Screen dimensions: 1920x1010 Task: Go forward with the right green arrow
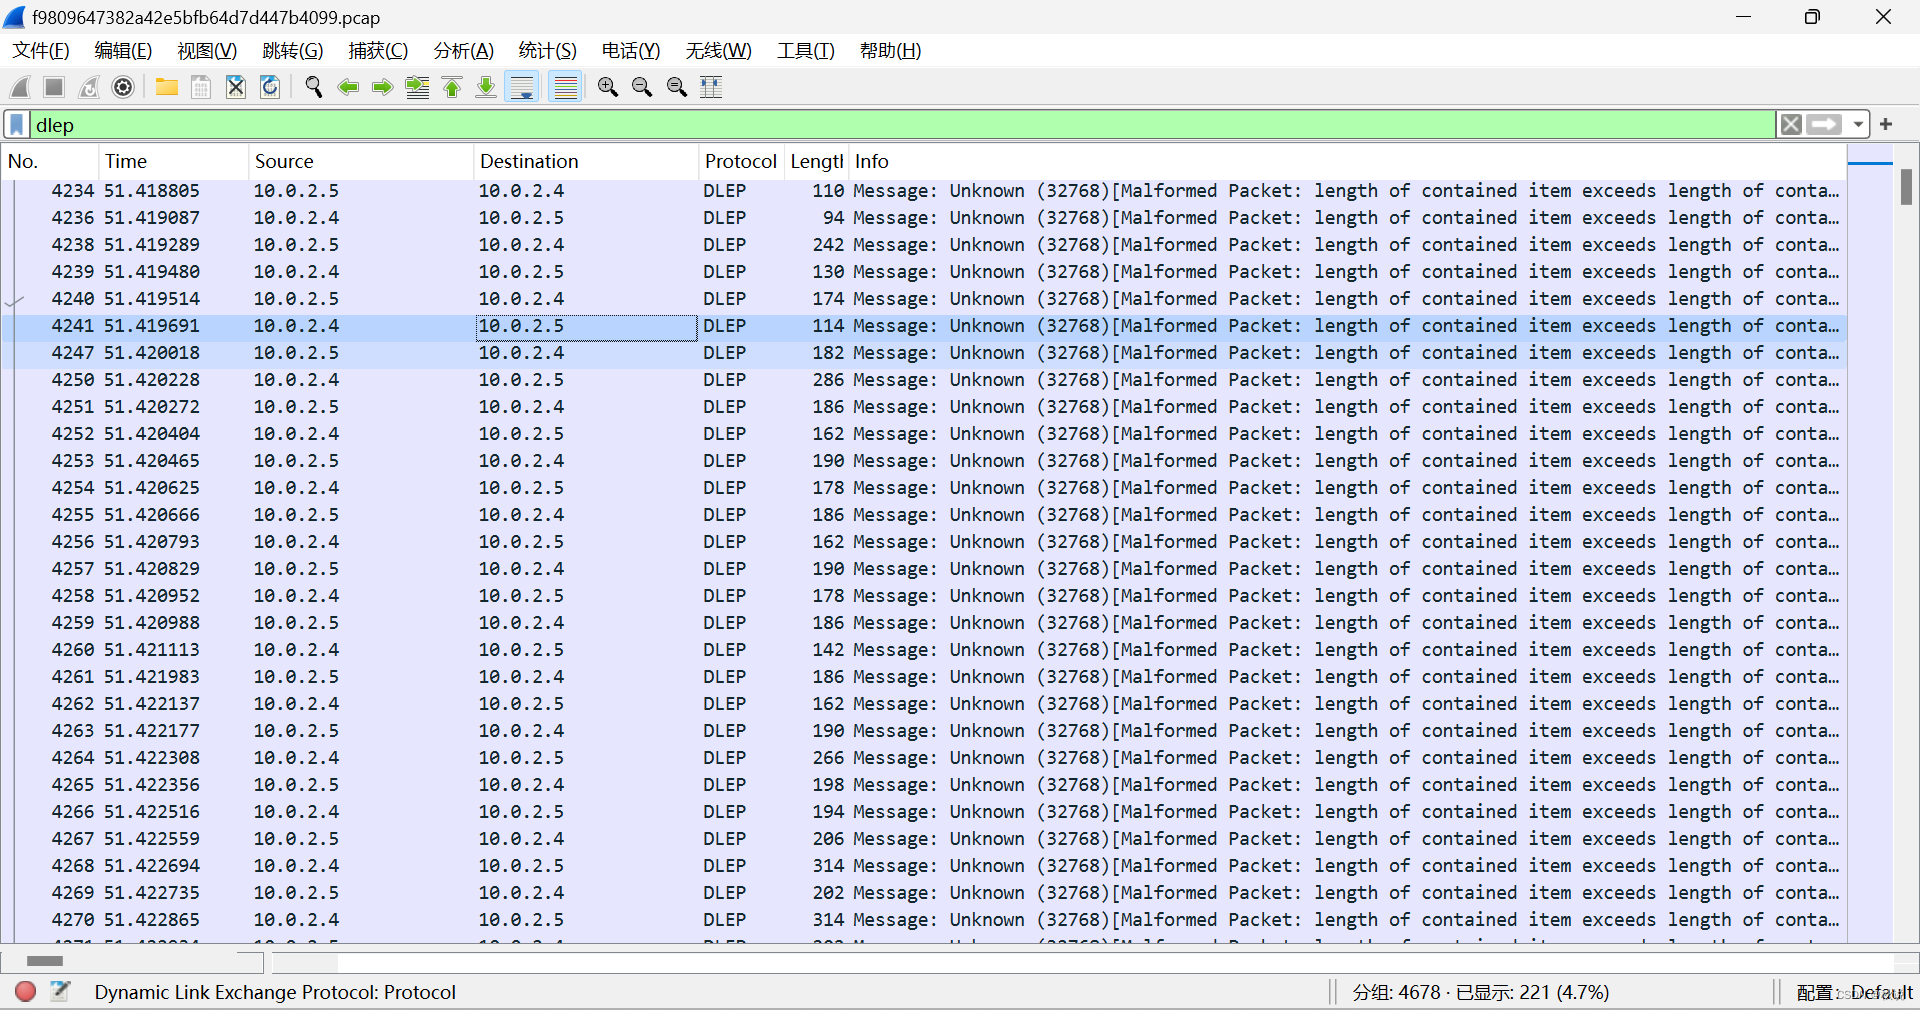pos(382,87)
